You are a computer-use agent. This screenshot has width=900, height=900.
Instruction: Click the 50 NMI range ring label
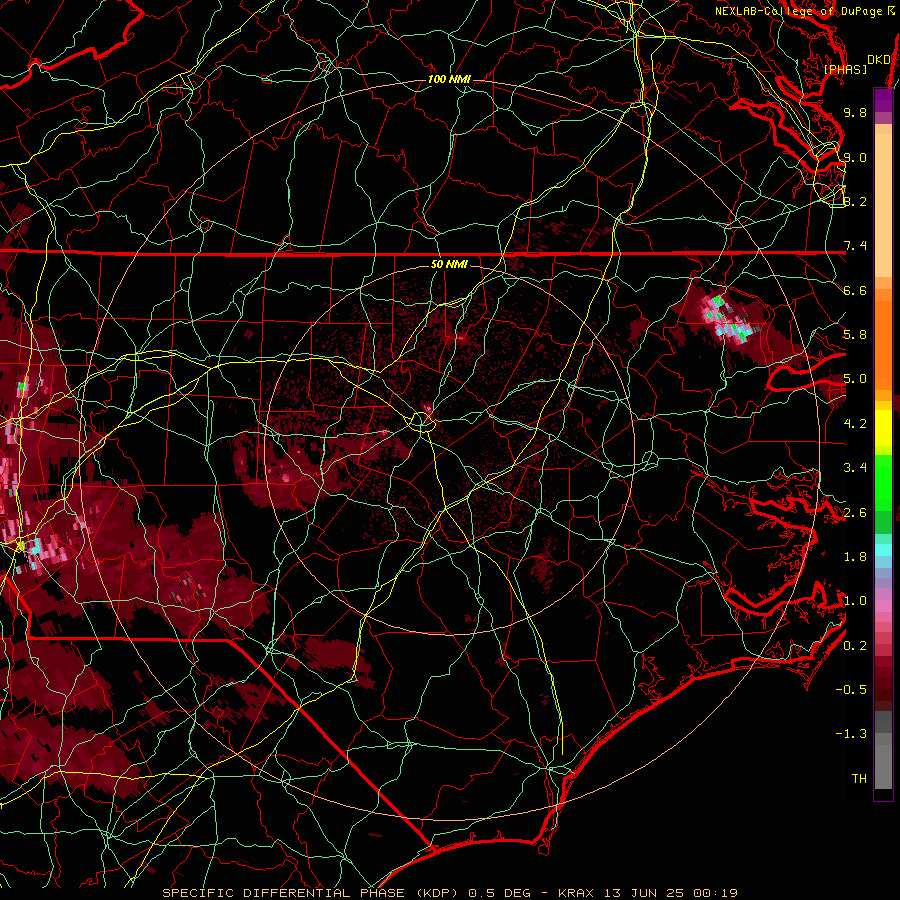coord(449,265)
